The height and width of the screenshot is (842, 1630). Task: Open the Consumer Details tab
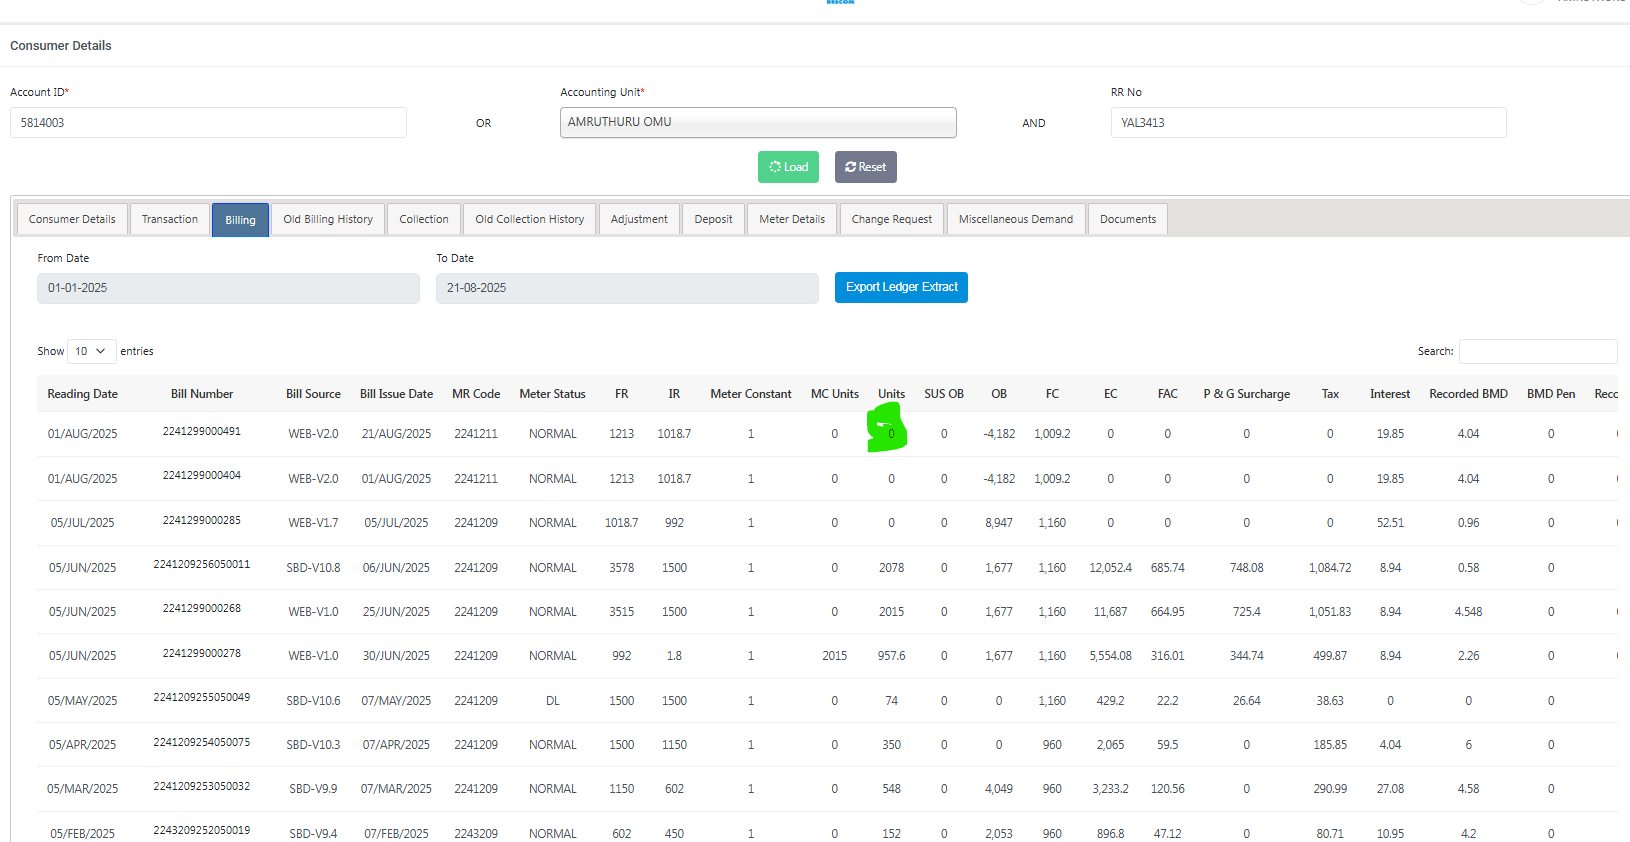click(72, 219)
